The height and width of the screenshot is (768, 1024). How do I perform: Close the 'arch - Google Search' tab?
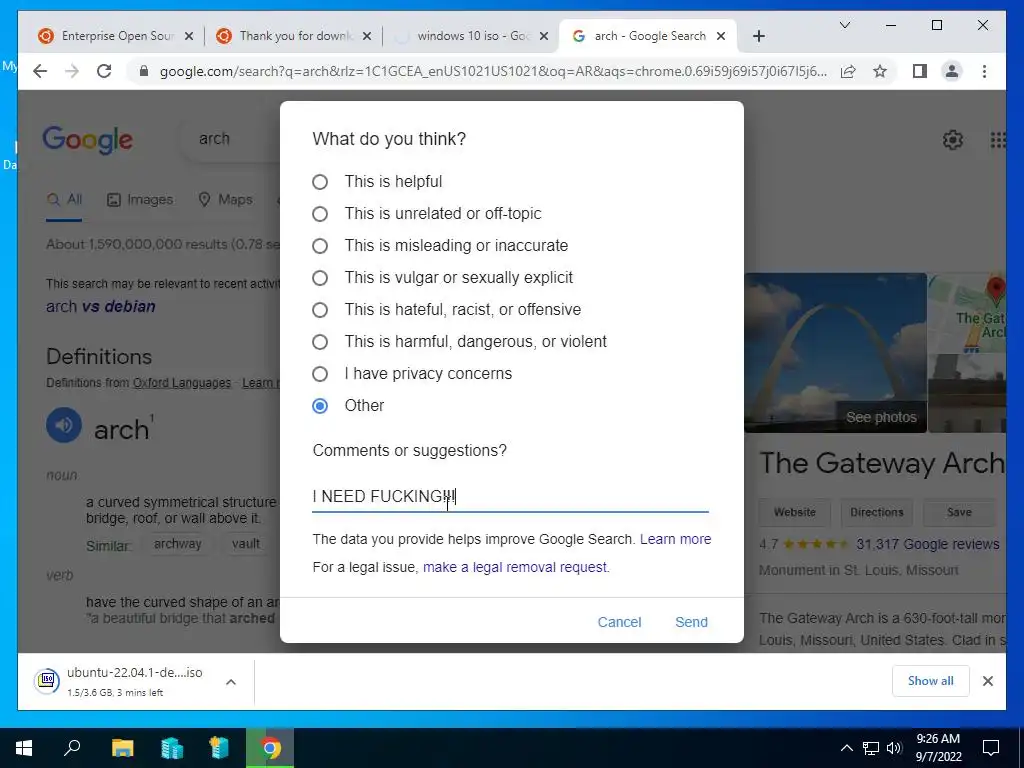pos(721,36)
